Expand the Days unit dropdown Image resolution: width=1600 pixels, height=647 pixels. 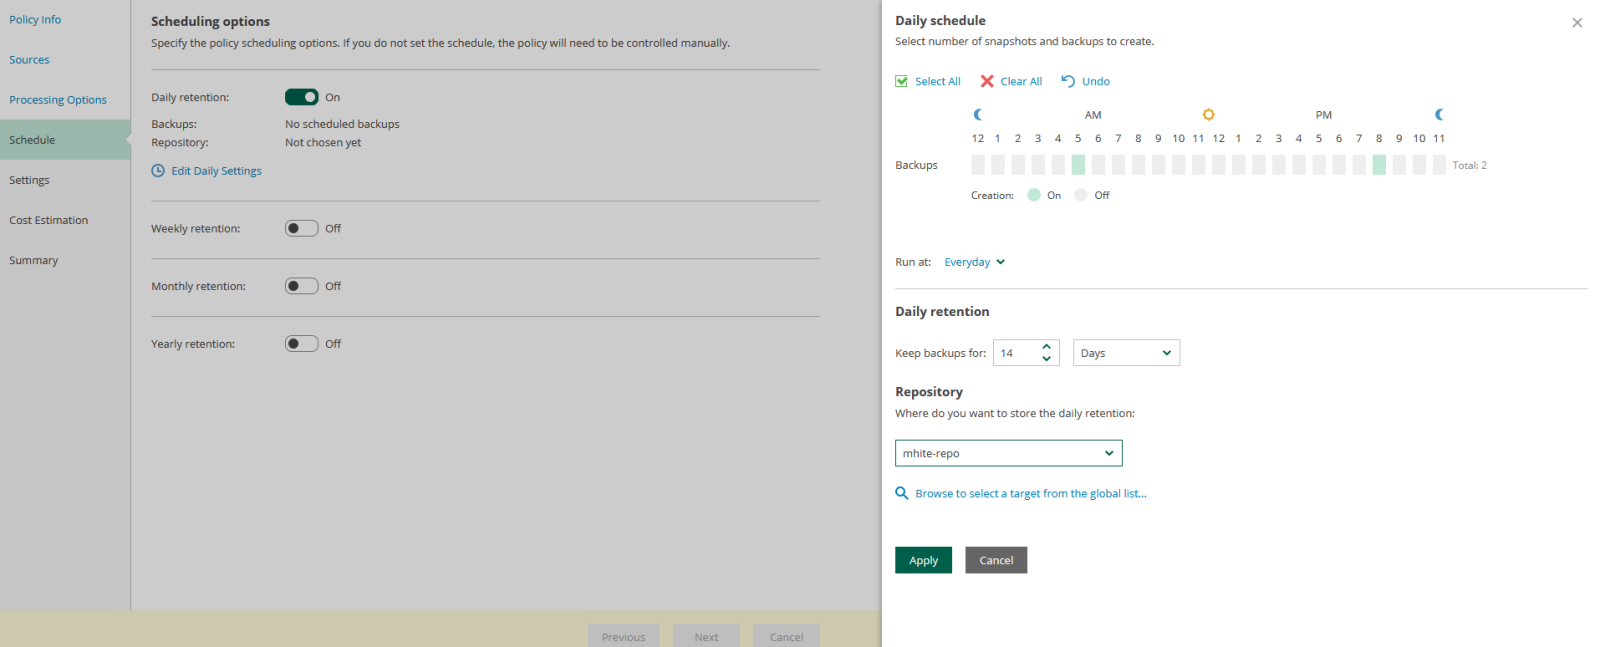click(x=1126, y=353)
